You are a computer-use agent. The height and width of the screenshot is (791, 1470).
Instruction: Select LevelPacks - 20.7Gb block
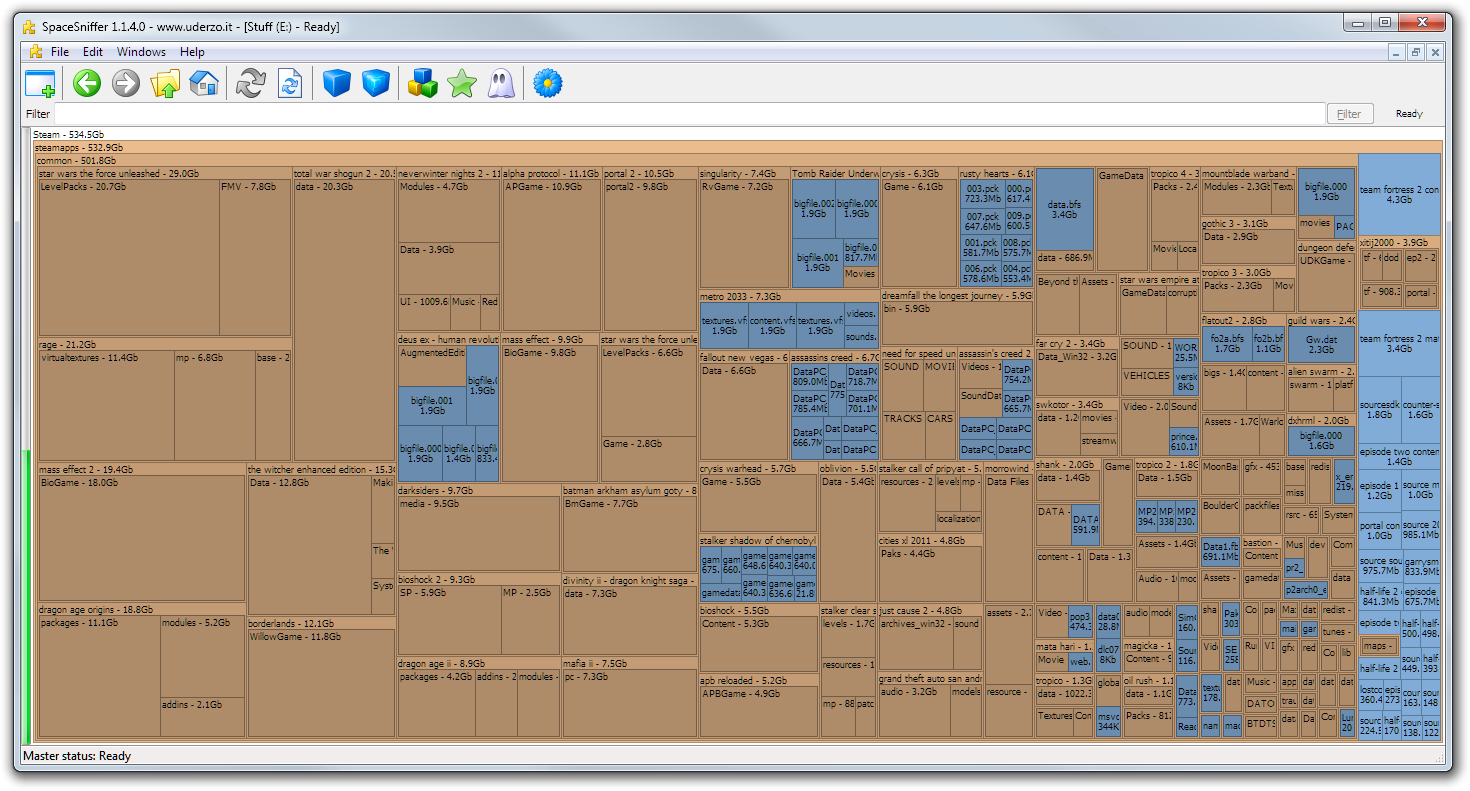[x=129, y=258]
